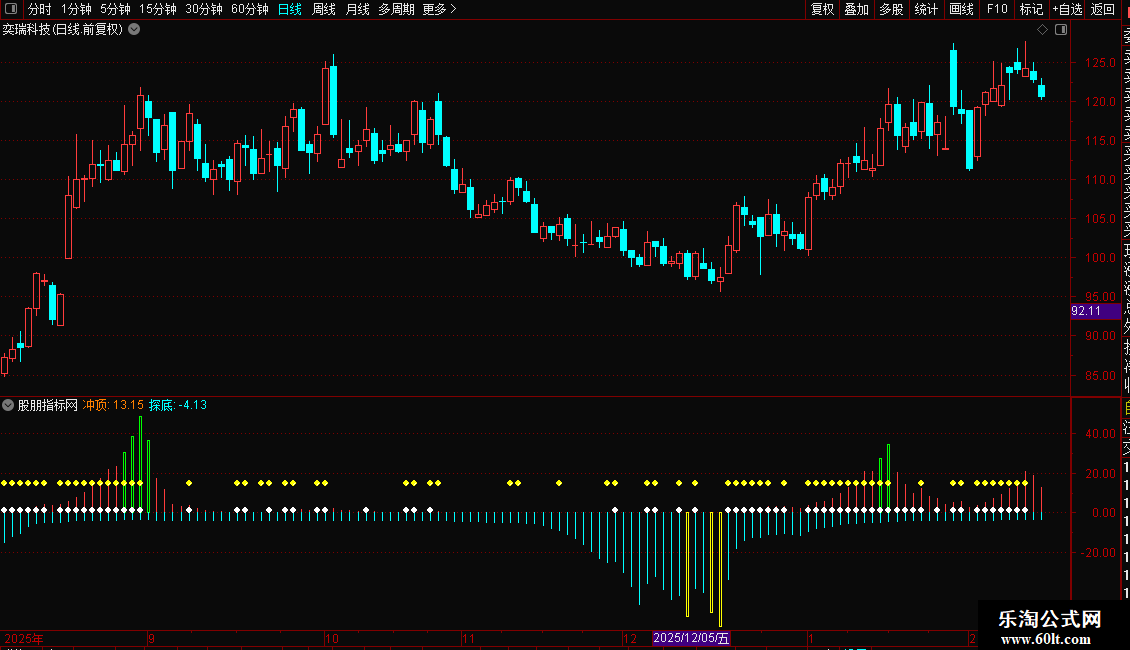1130x650 pixels.
Task: Click the -20.00 indicator axis label
Action: click(x=1098, y=553)
